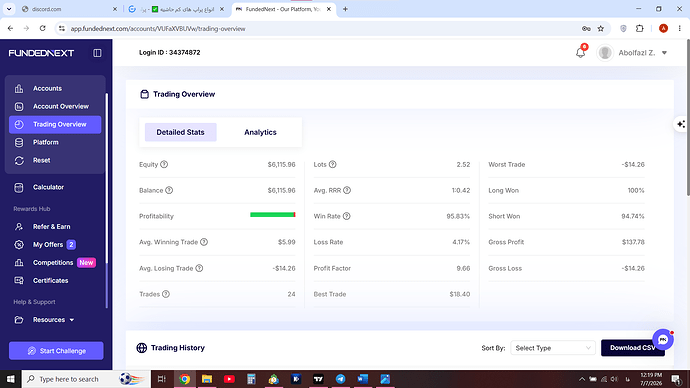The image size is (690, 388).
Task: Open TradingView from the taskbar
Action: pyautogui.click(x=318, y=379)
